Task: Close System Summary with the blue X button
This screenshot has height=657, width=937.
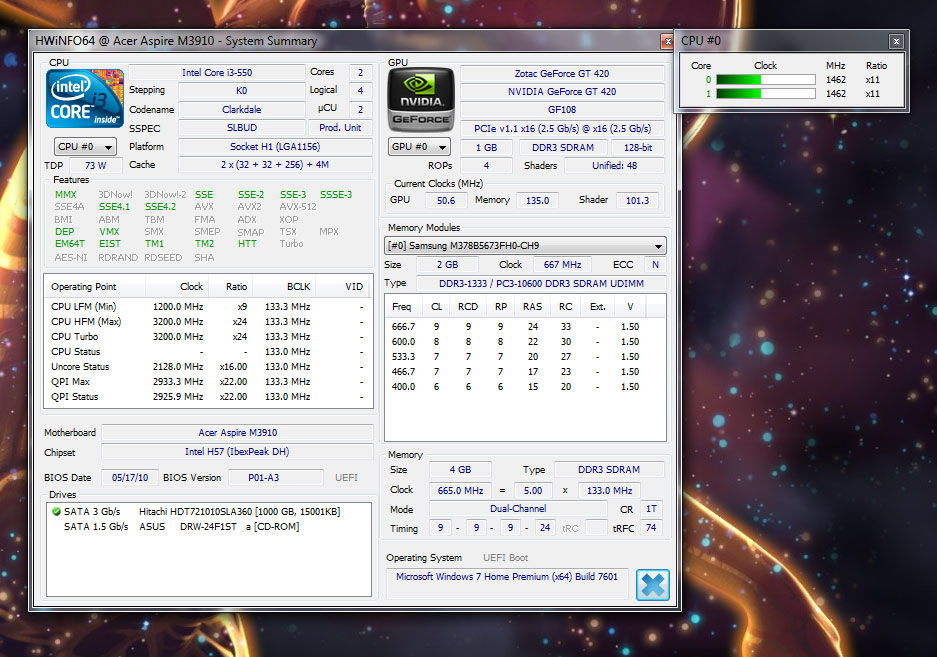Action: click(653, 584)
